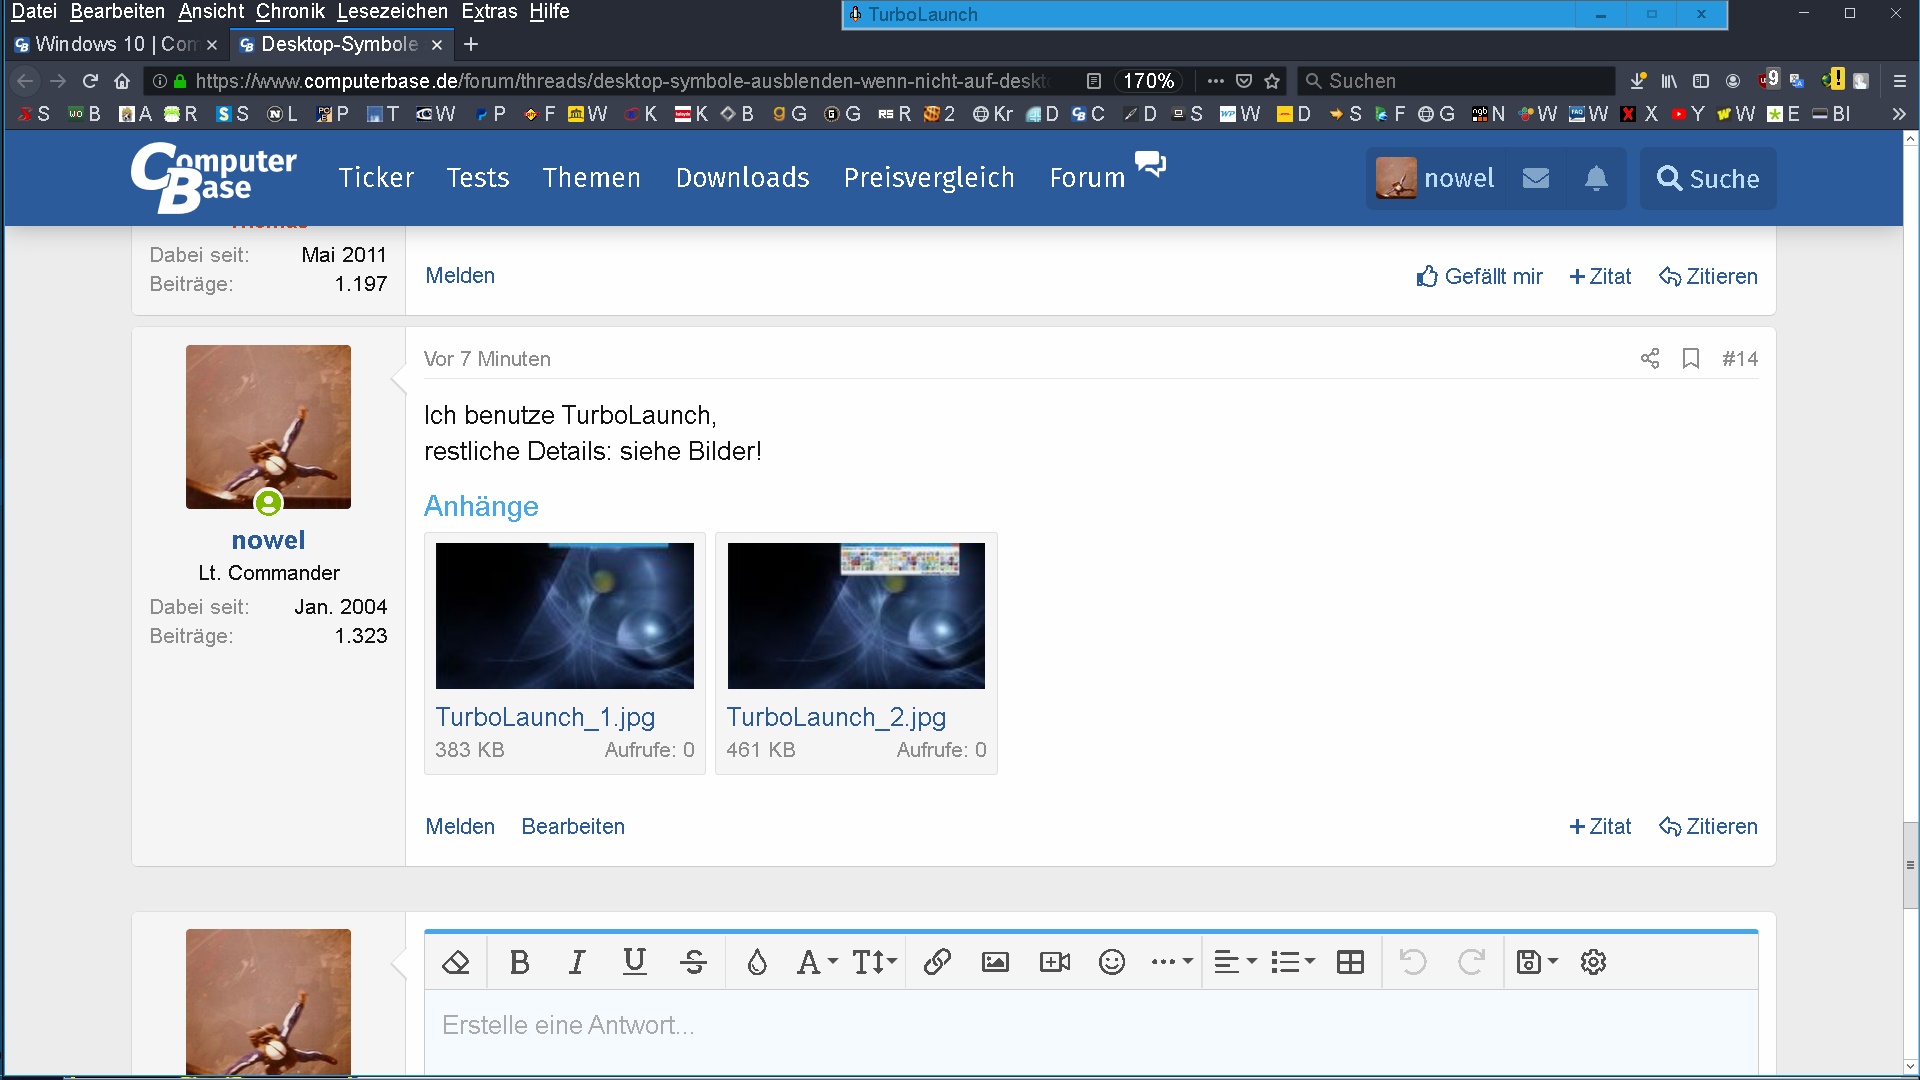Image resolution: width=1920 pixels, height=1080 pixels.
Task: Open the nowel username profile link
Action: tap(268, 540)
